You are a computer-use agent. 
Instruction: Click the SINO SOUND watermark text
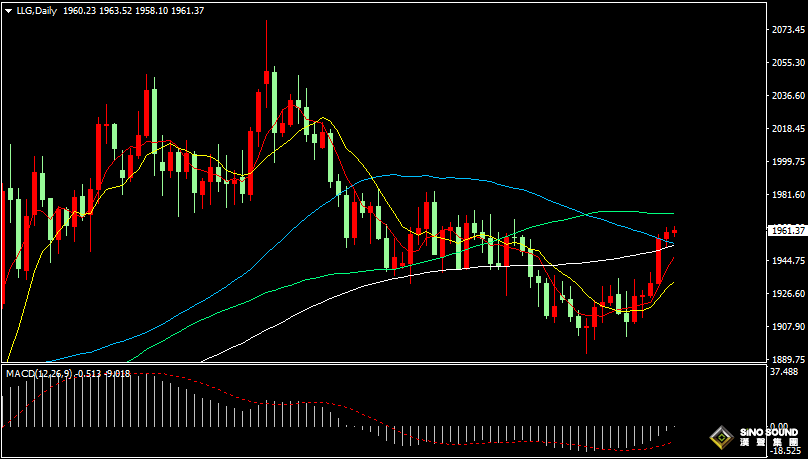click(x=768, y=432)
